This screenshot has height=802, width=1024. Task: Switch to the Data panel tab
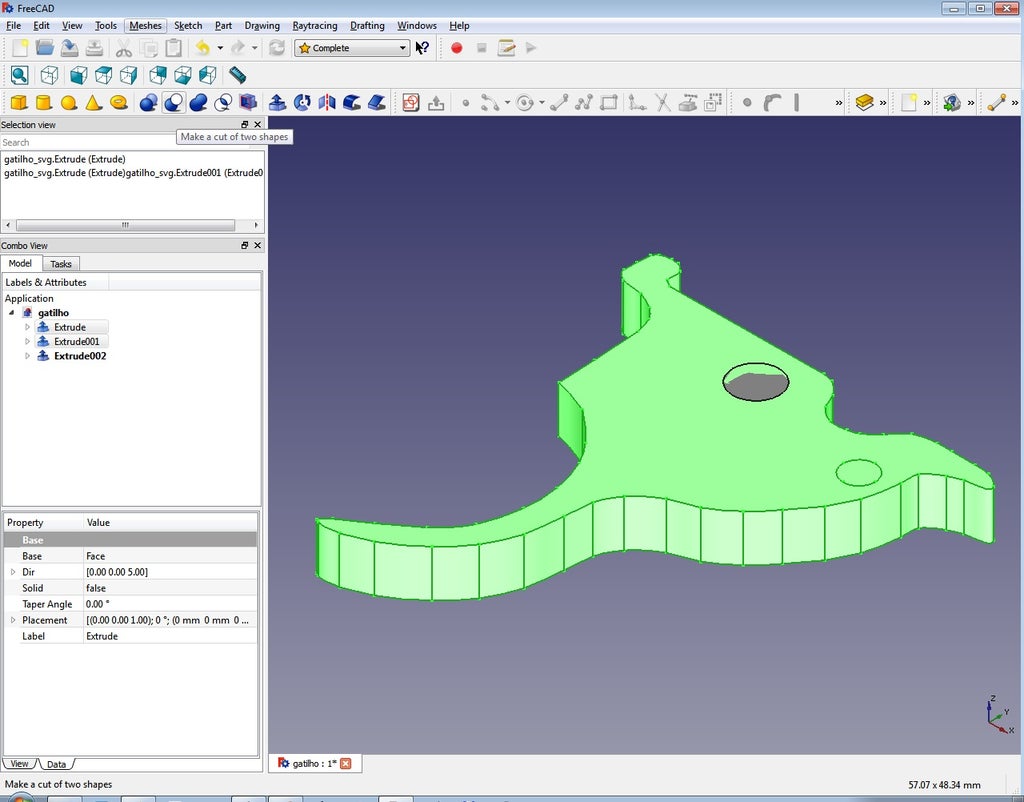coord(56,763)
